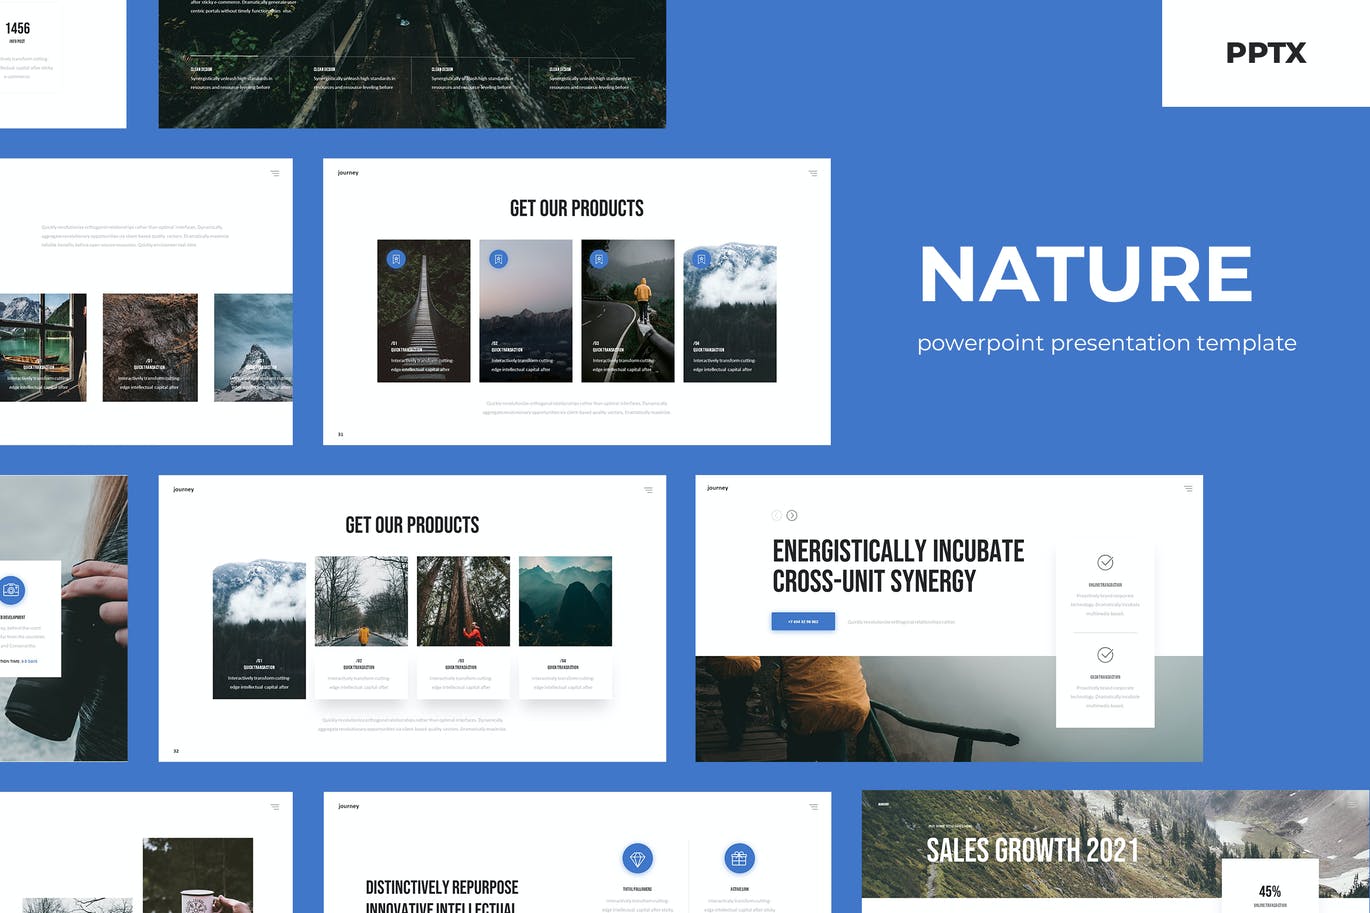Click the blue gift box icon
This screenshot has height=913, width=1370.
click(739, 858)
